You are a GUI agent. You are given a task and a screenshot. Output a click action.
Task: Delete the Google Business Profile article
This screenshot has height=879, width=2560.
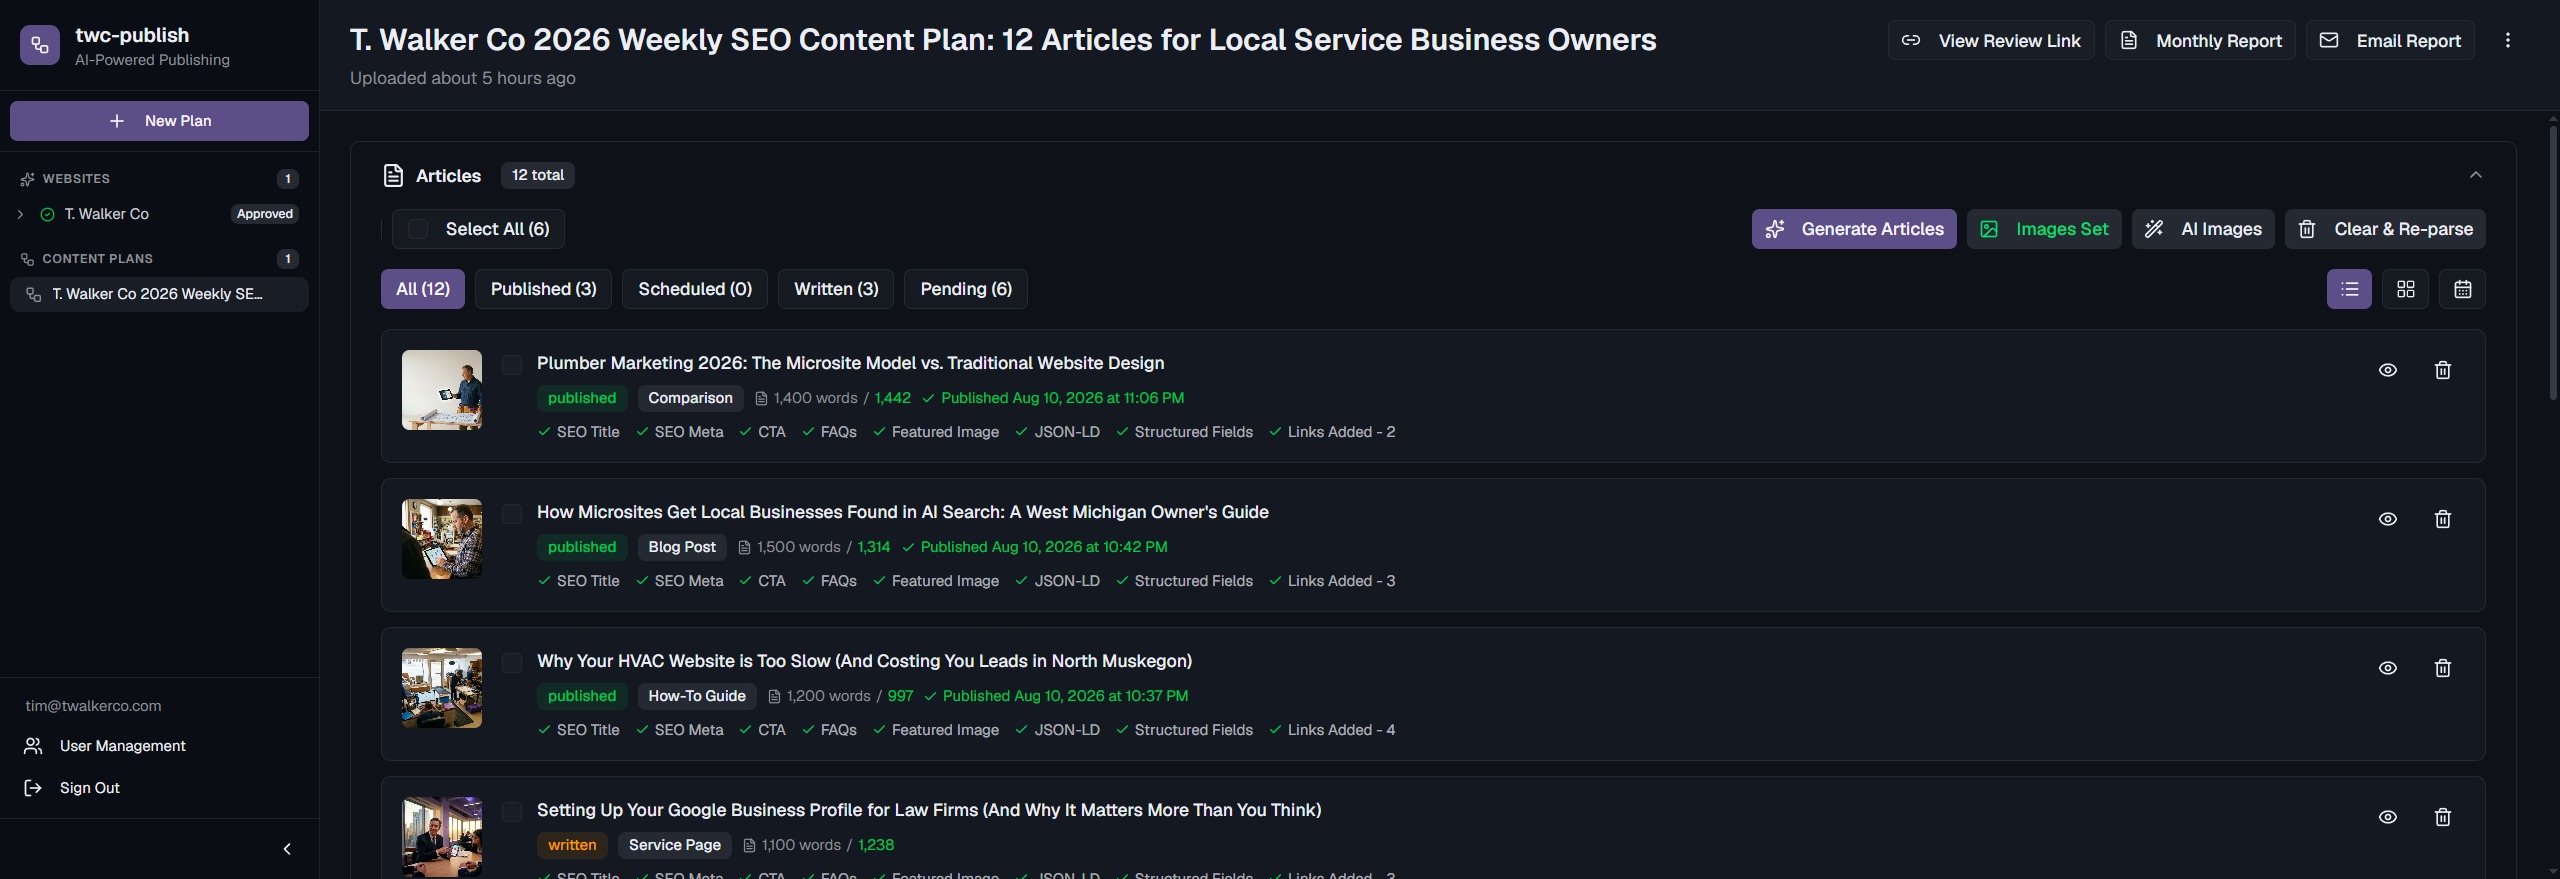click(x=2443, y=817)
